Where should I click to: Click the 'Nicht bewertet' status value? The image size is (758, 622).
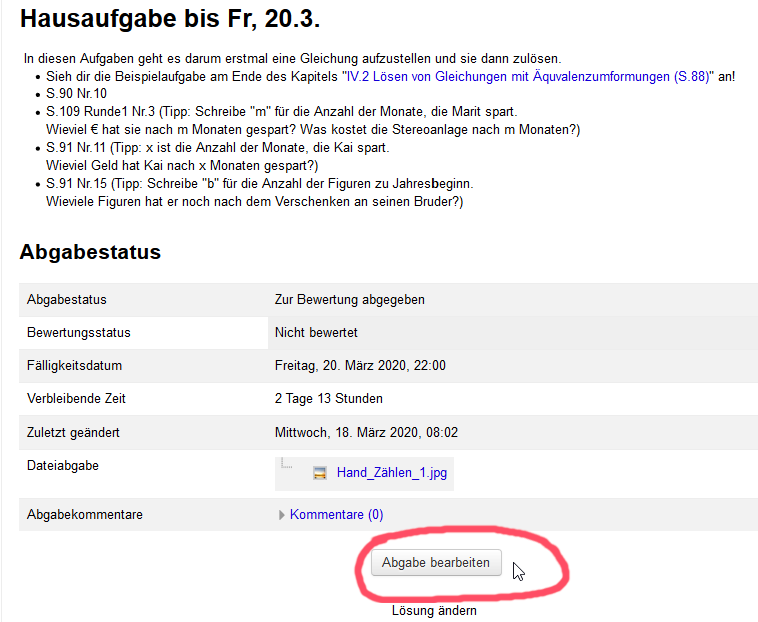(x=316, y=332)
